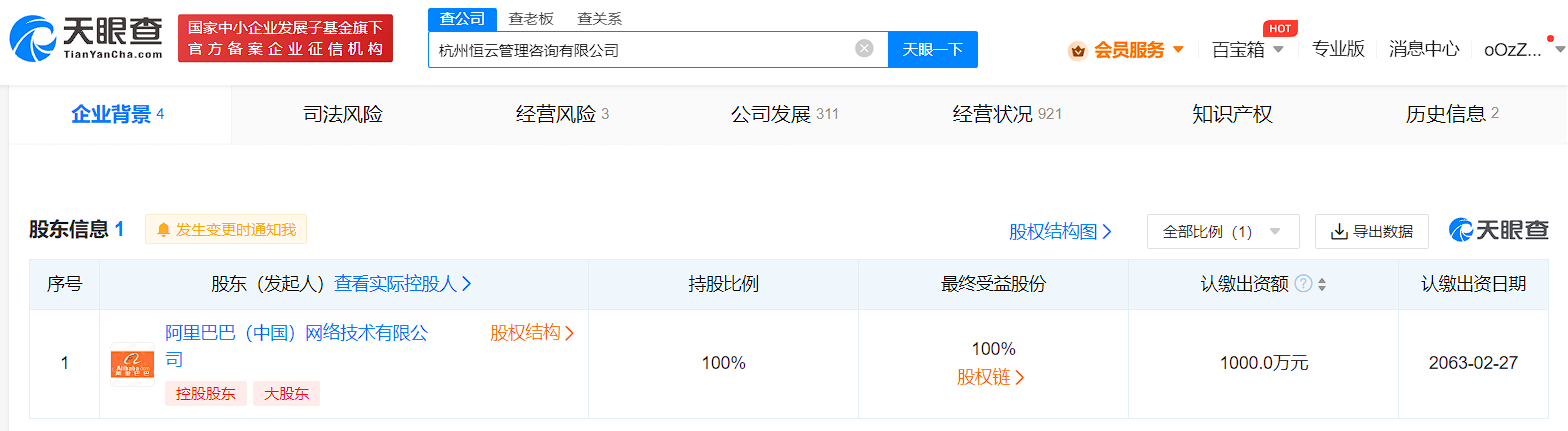Open 查看实际控股人 link
1568x431 pixels.
[x=403, y=284]
